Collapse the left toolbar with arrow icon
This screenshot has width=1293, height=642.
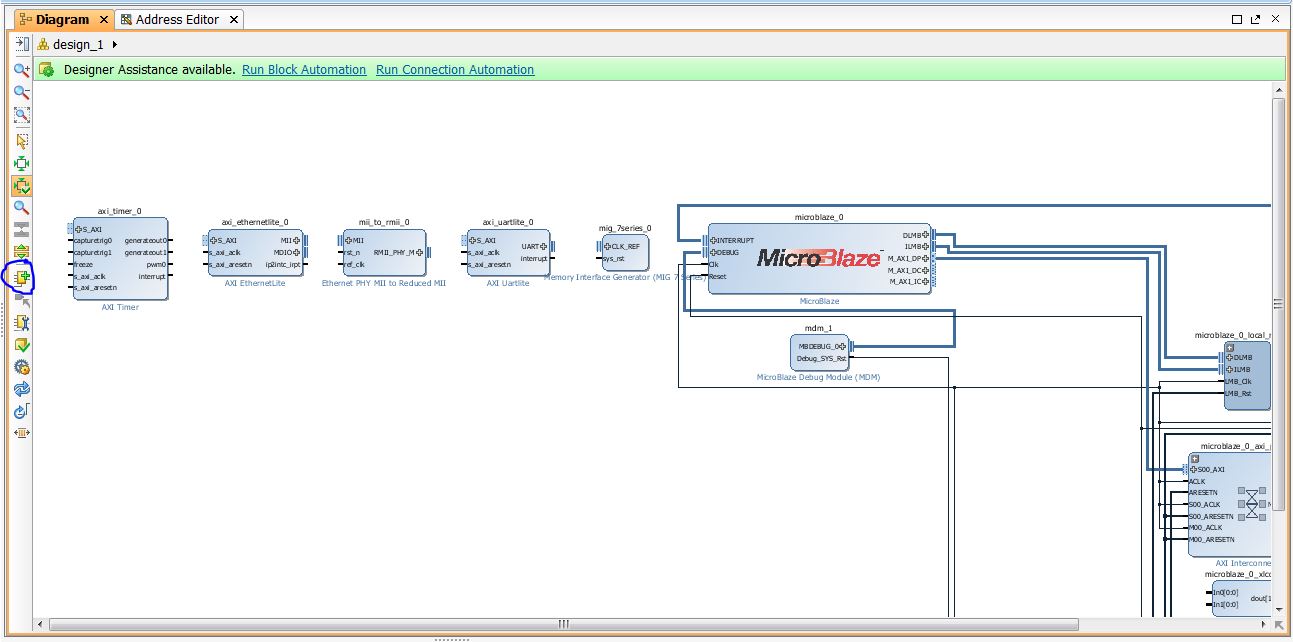click(22, 44)
